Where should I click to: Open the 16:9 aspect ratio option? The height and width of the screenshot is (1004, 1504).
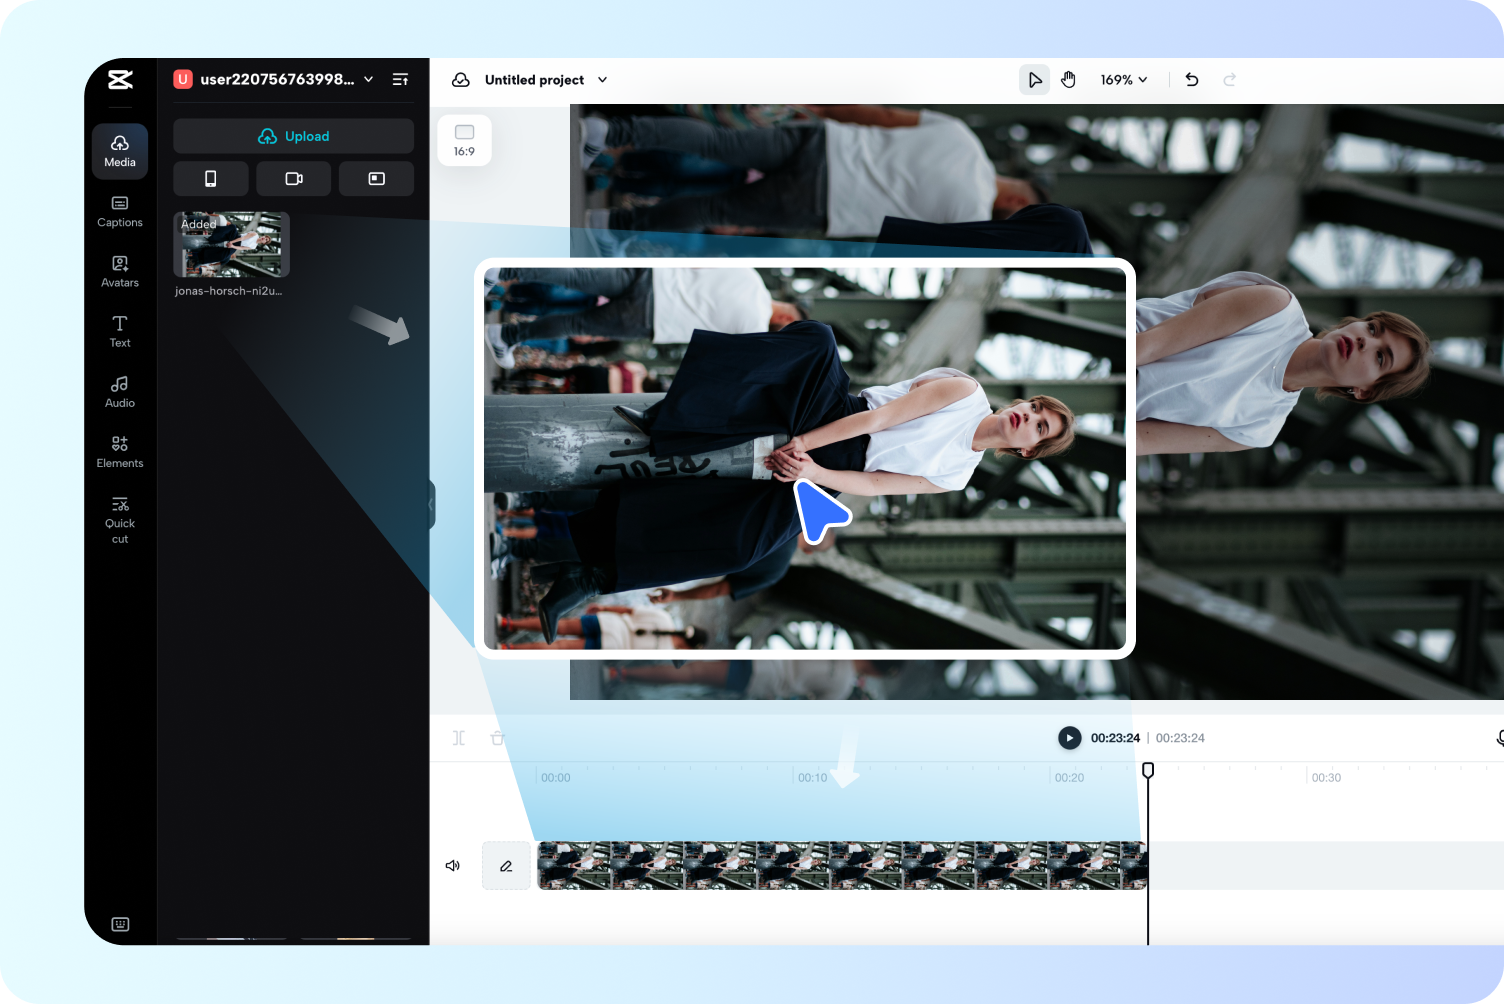click(464, 139)
